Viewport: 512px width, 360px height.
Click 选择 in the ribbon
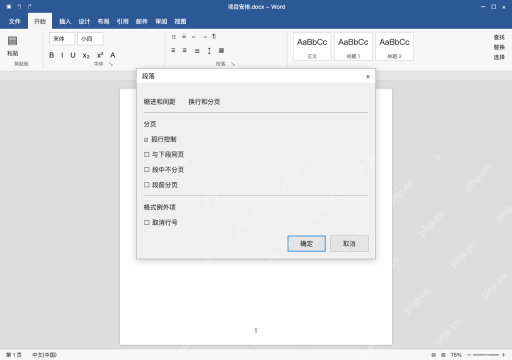(499, 57)
